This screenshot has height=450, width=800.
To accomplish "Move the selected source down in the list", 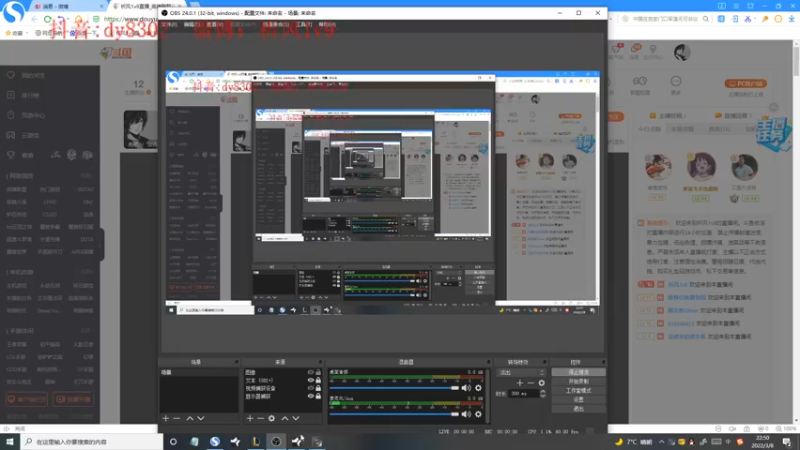I will coord(296,418).
